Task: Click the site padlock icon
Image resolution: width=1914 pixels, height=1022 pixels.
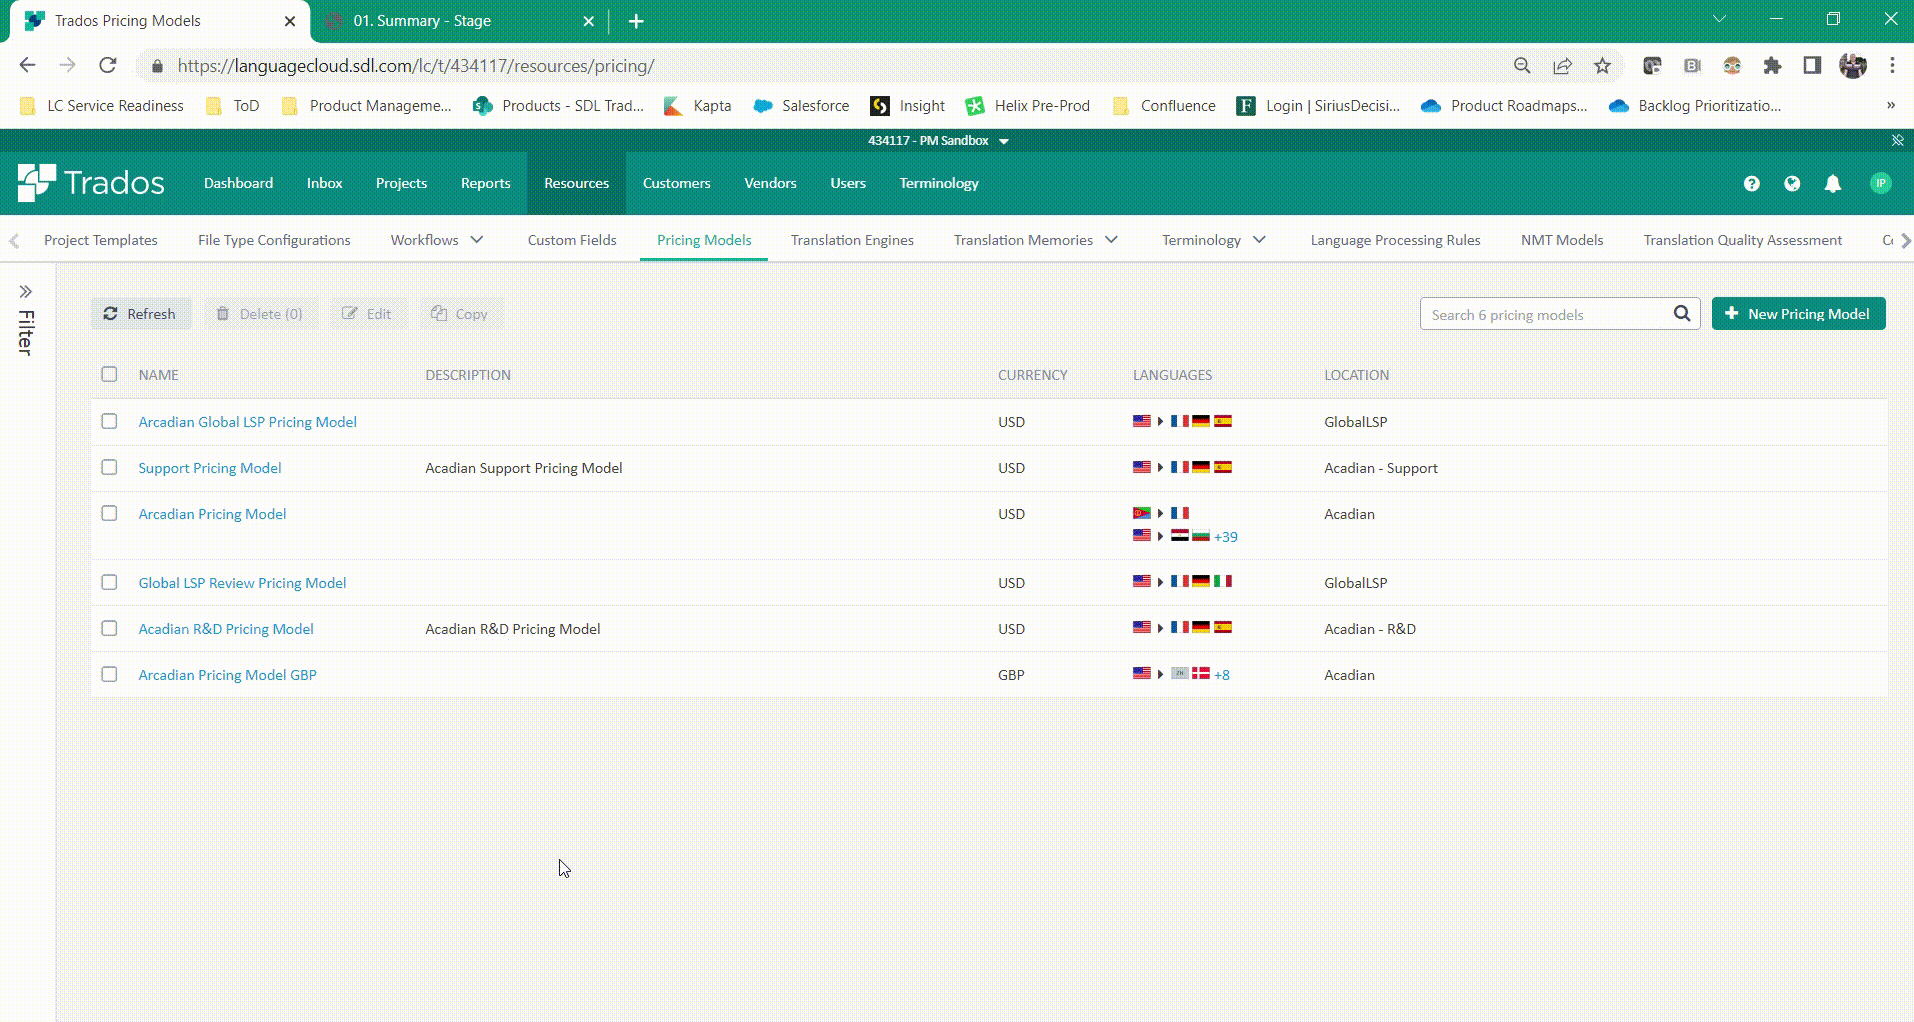Action: pyautogui.click(x=157, y=66)
